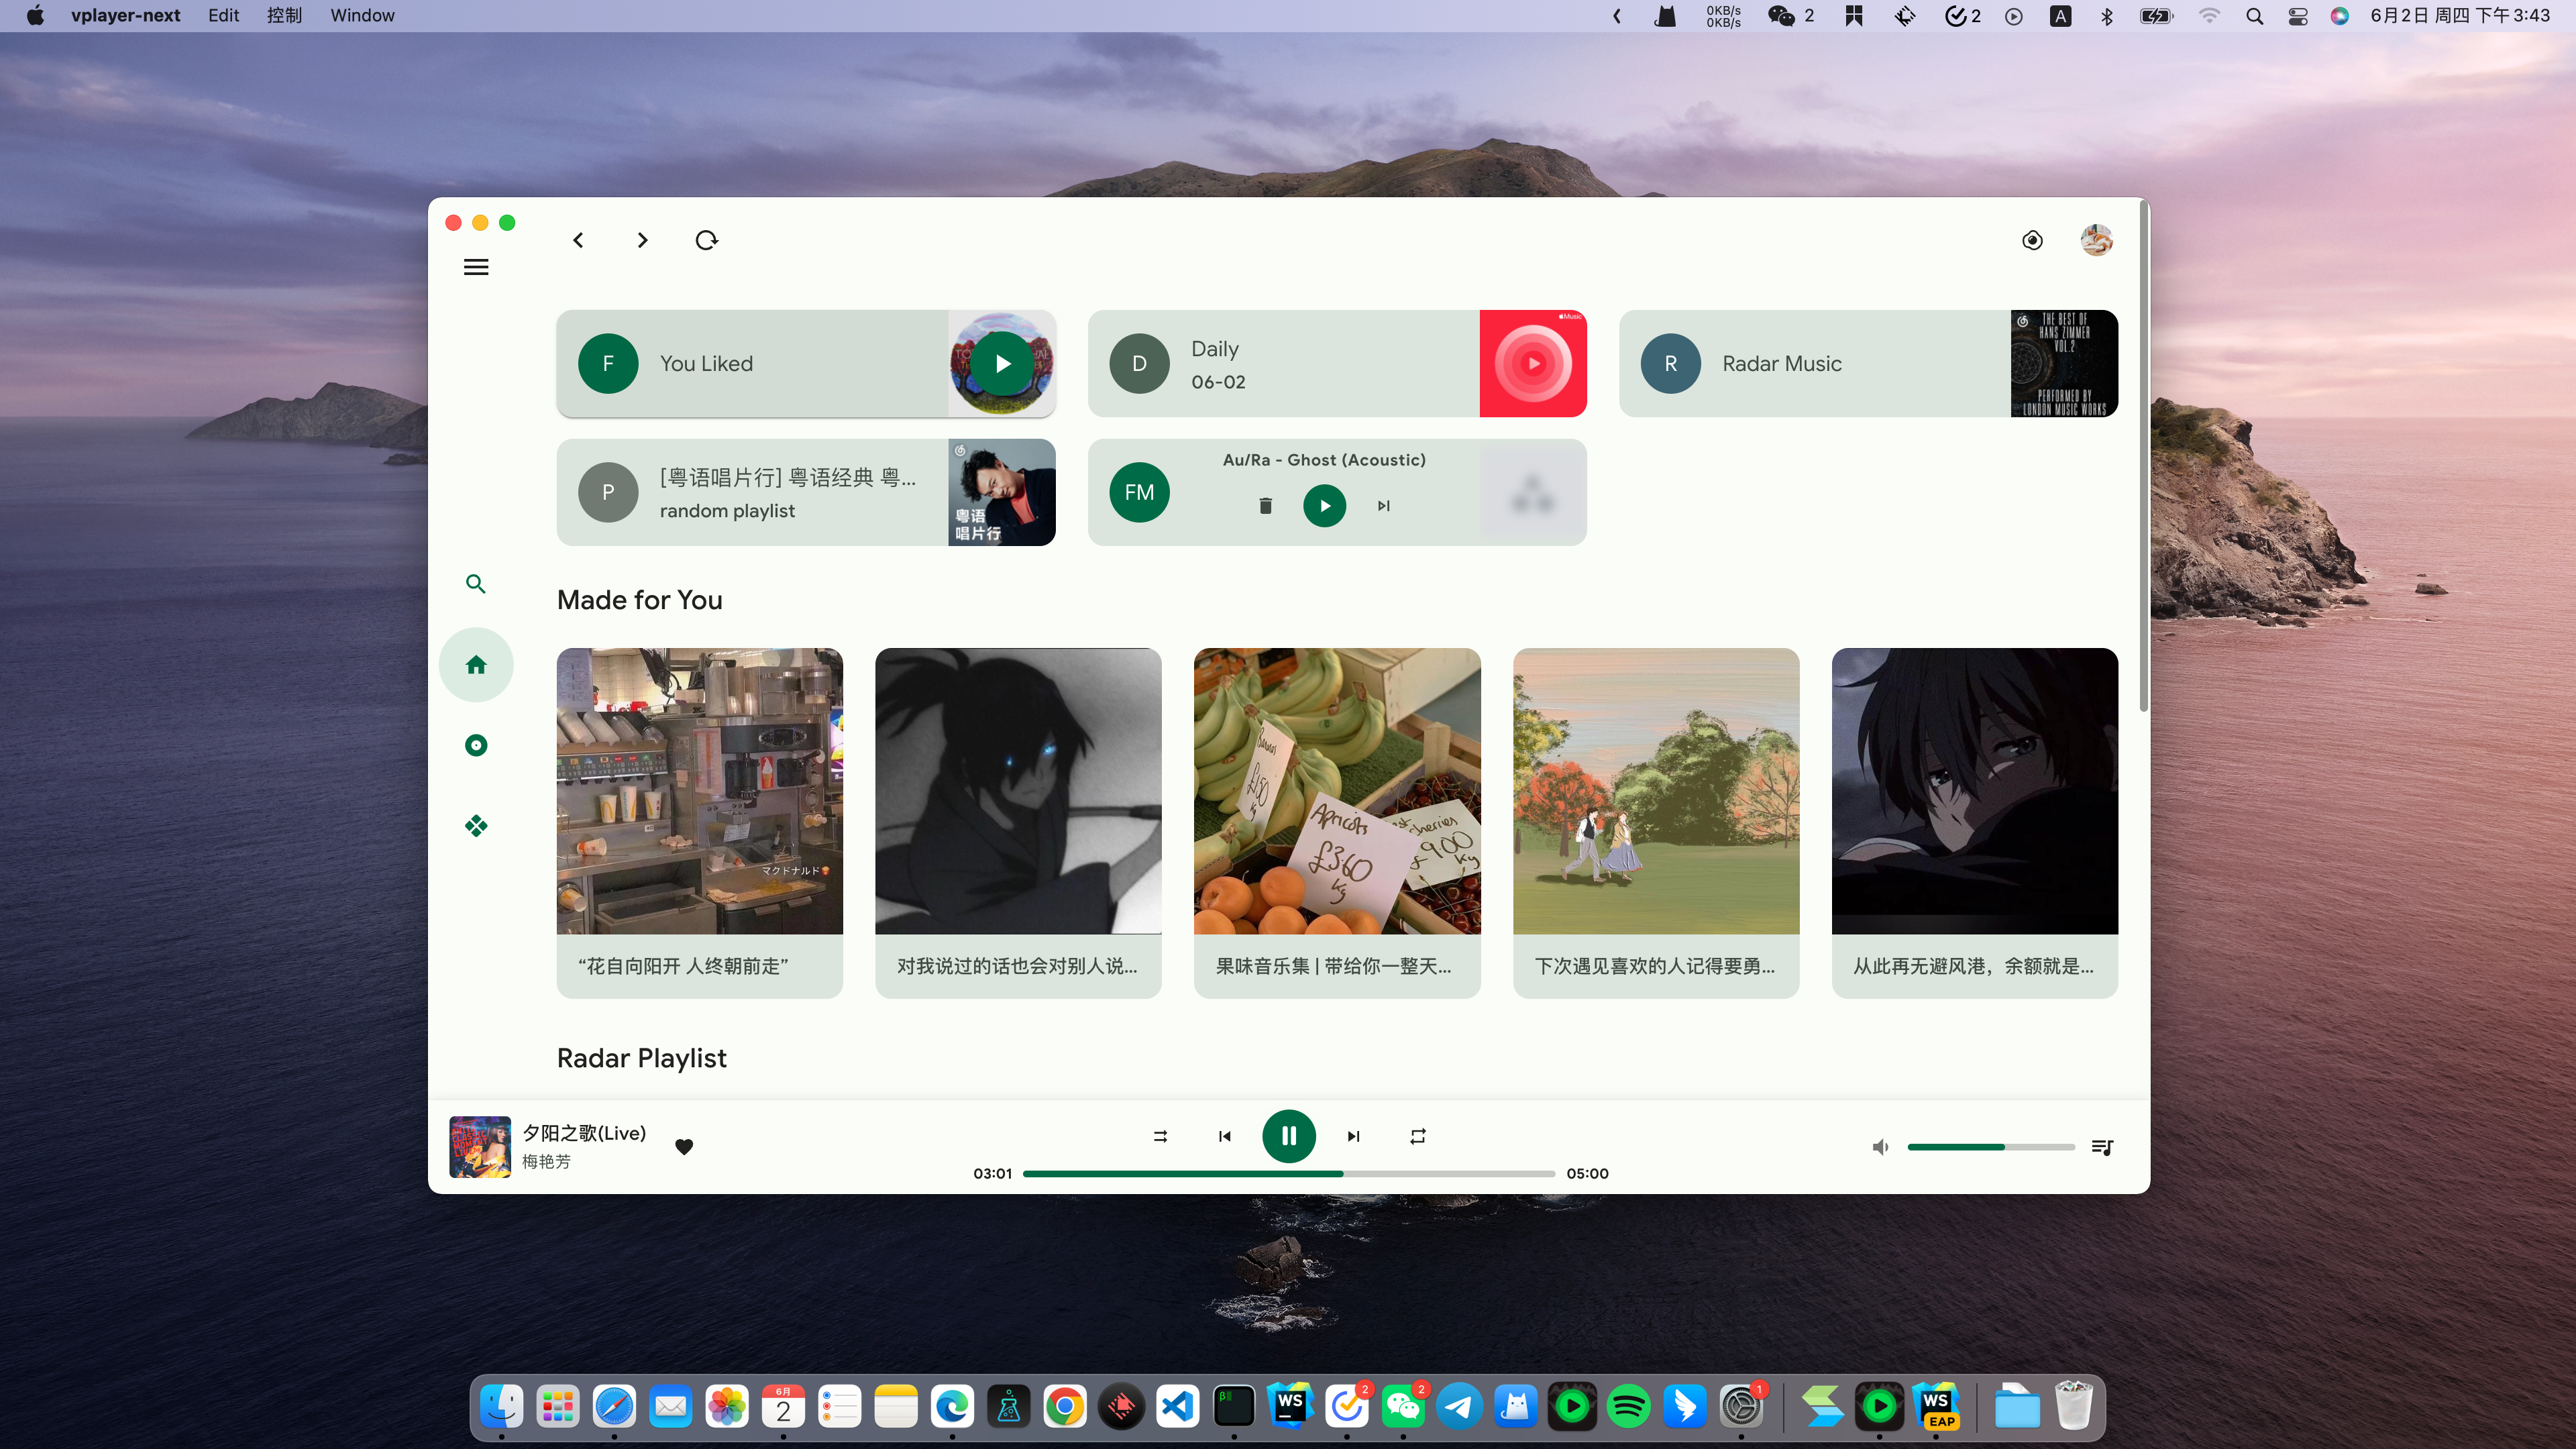This screenshot has height=1449, width=2576.
Task: Open the play queue list
Action: (2102, 1147)
